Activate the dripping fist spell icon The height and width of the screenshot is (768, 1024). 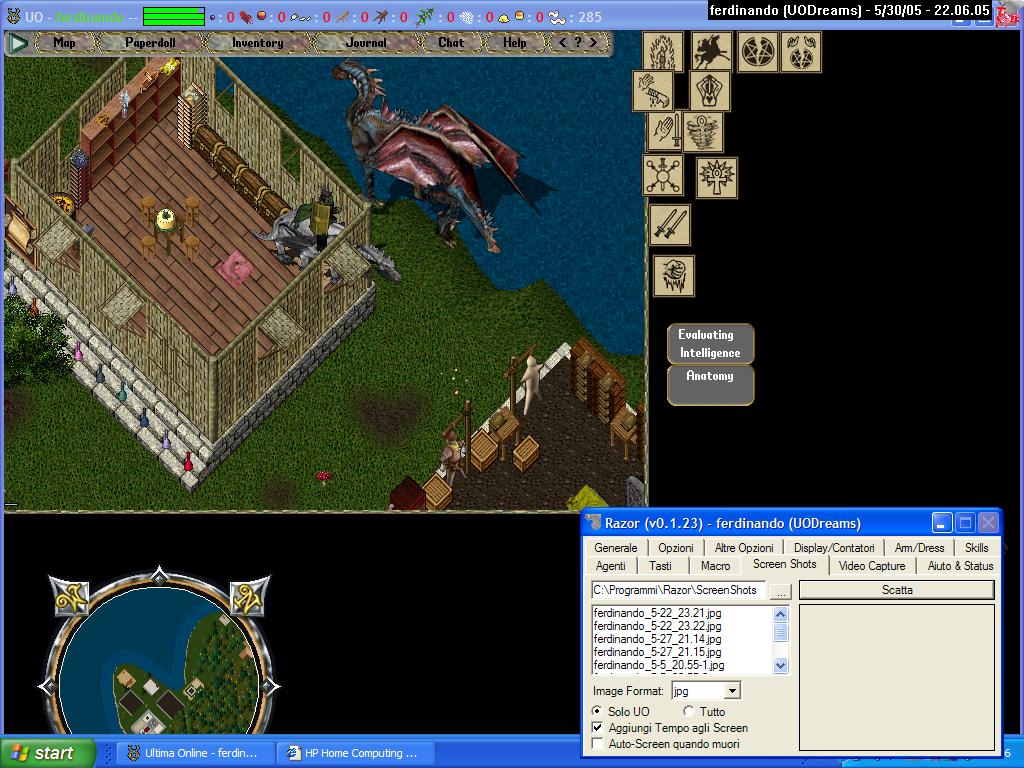pos(674,276)
